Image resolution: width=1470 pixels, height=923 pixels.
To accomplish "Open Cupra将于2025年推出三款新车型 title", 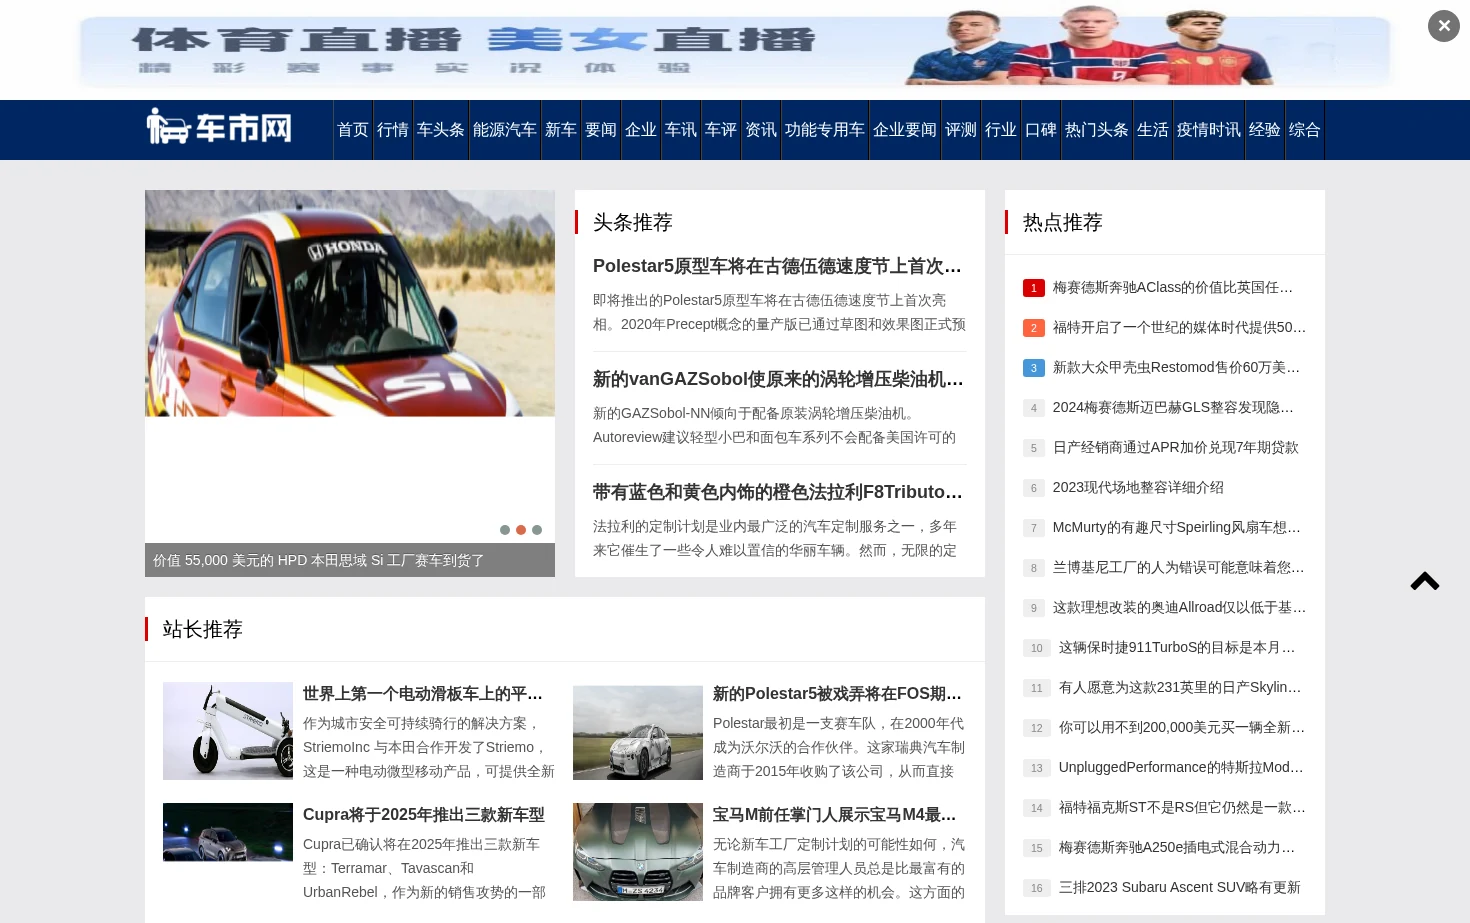I will 424,815.
